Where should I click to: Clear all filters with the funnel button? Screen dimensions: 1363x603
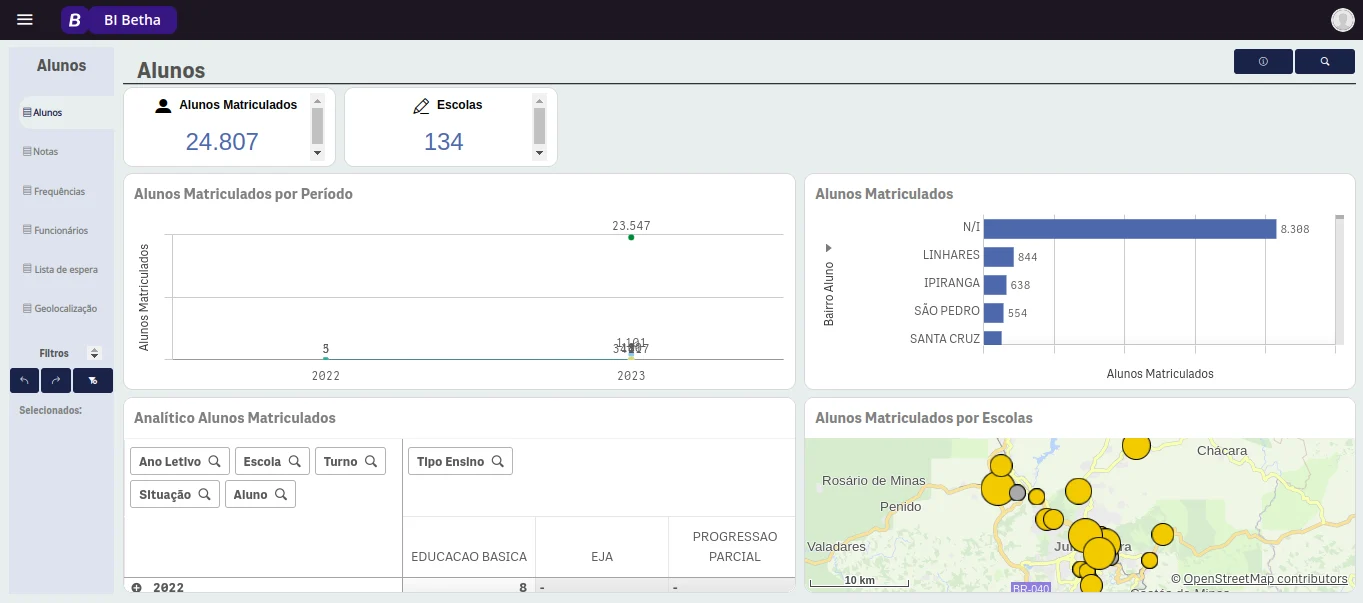pos(93,380)
